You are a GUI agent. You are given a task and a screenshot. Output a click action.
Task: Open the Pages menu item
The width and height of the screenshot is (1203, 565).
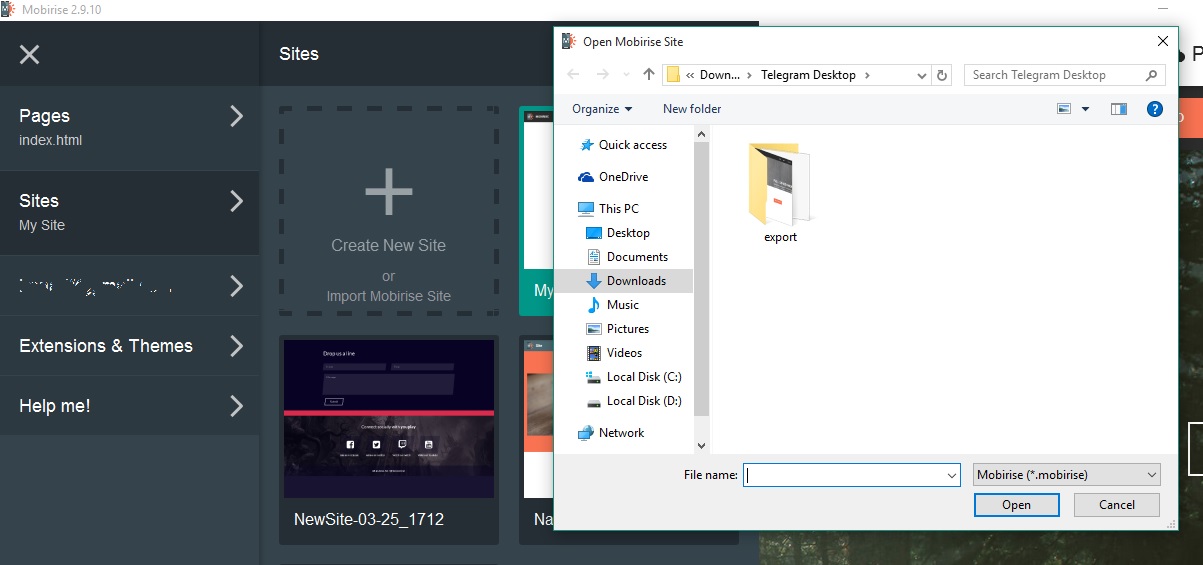point(129,126)
